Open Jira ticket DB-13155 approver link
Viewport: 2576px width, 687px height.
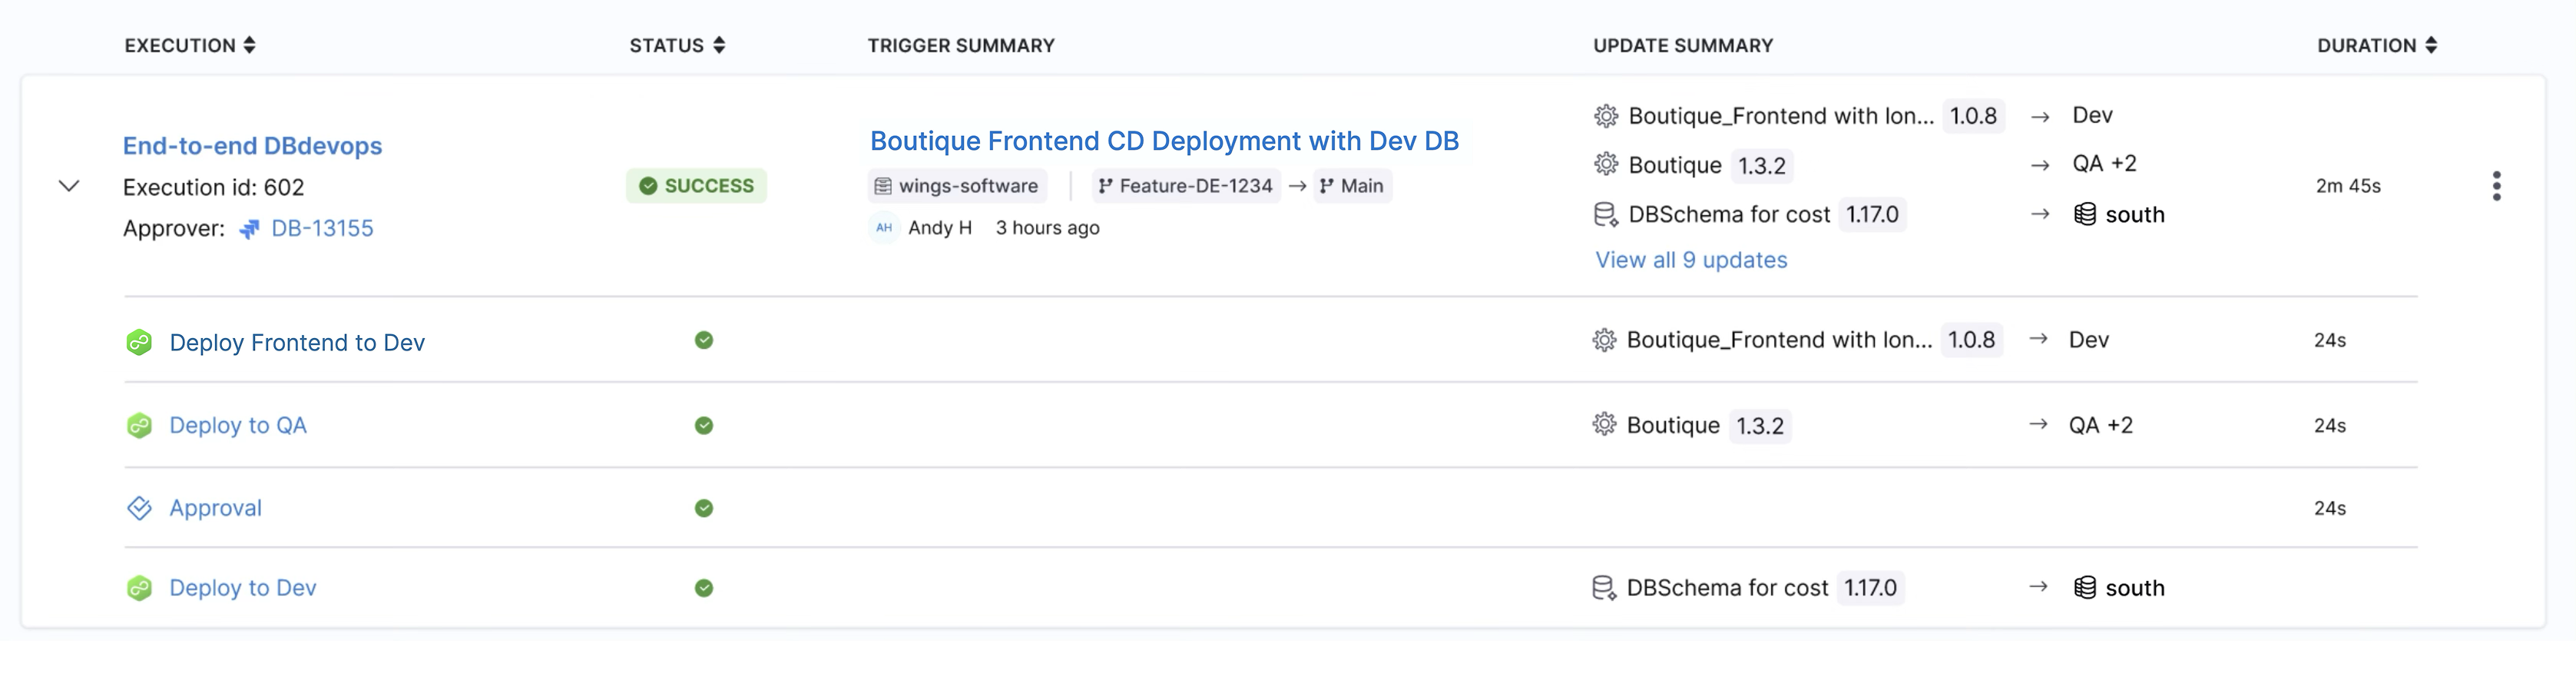tap(321, 228)
